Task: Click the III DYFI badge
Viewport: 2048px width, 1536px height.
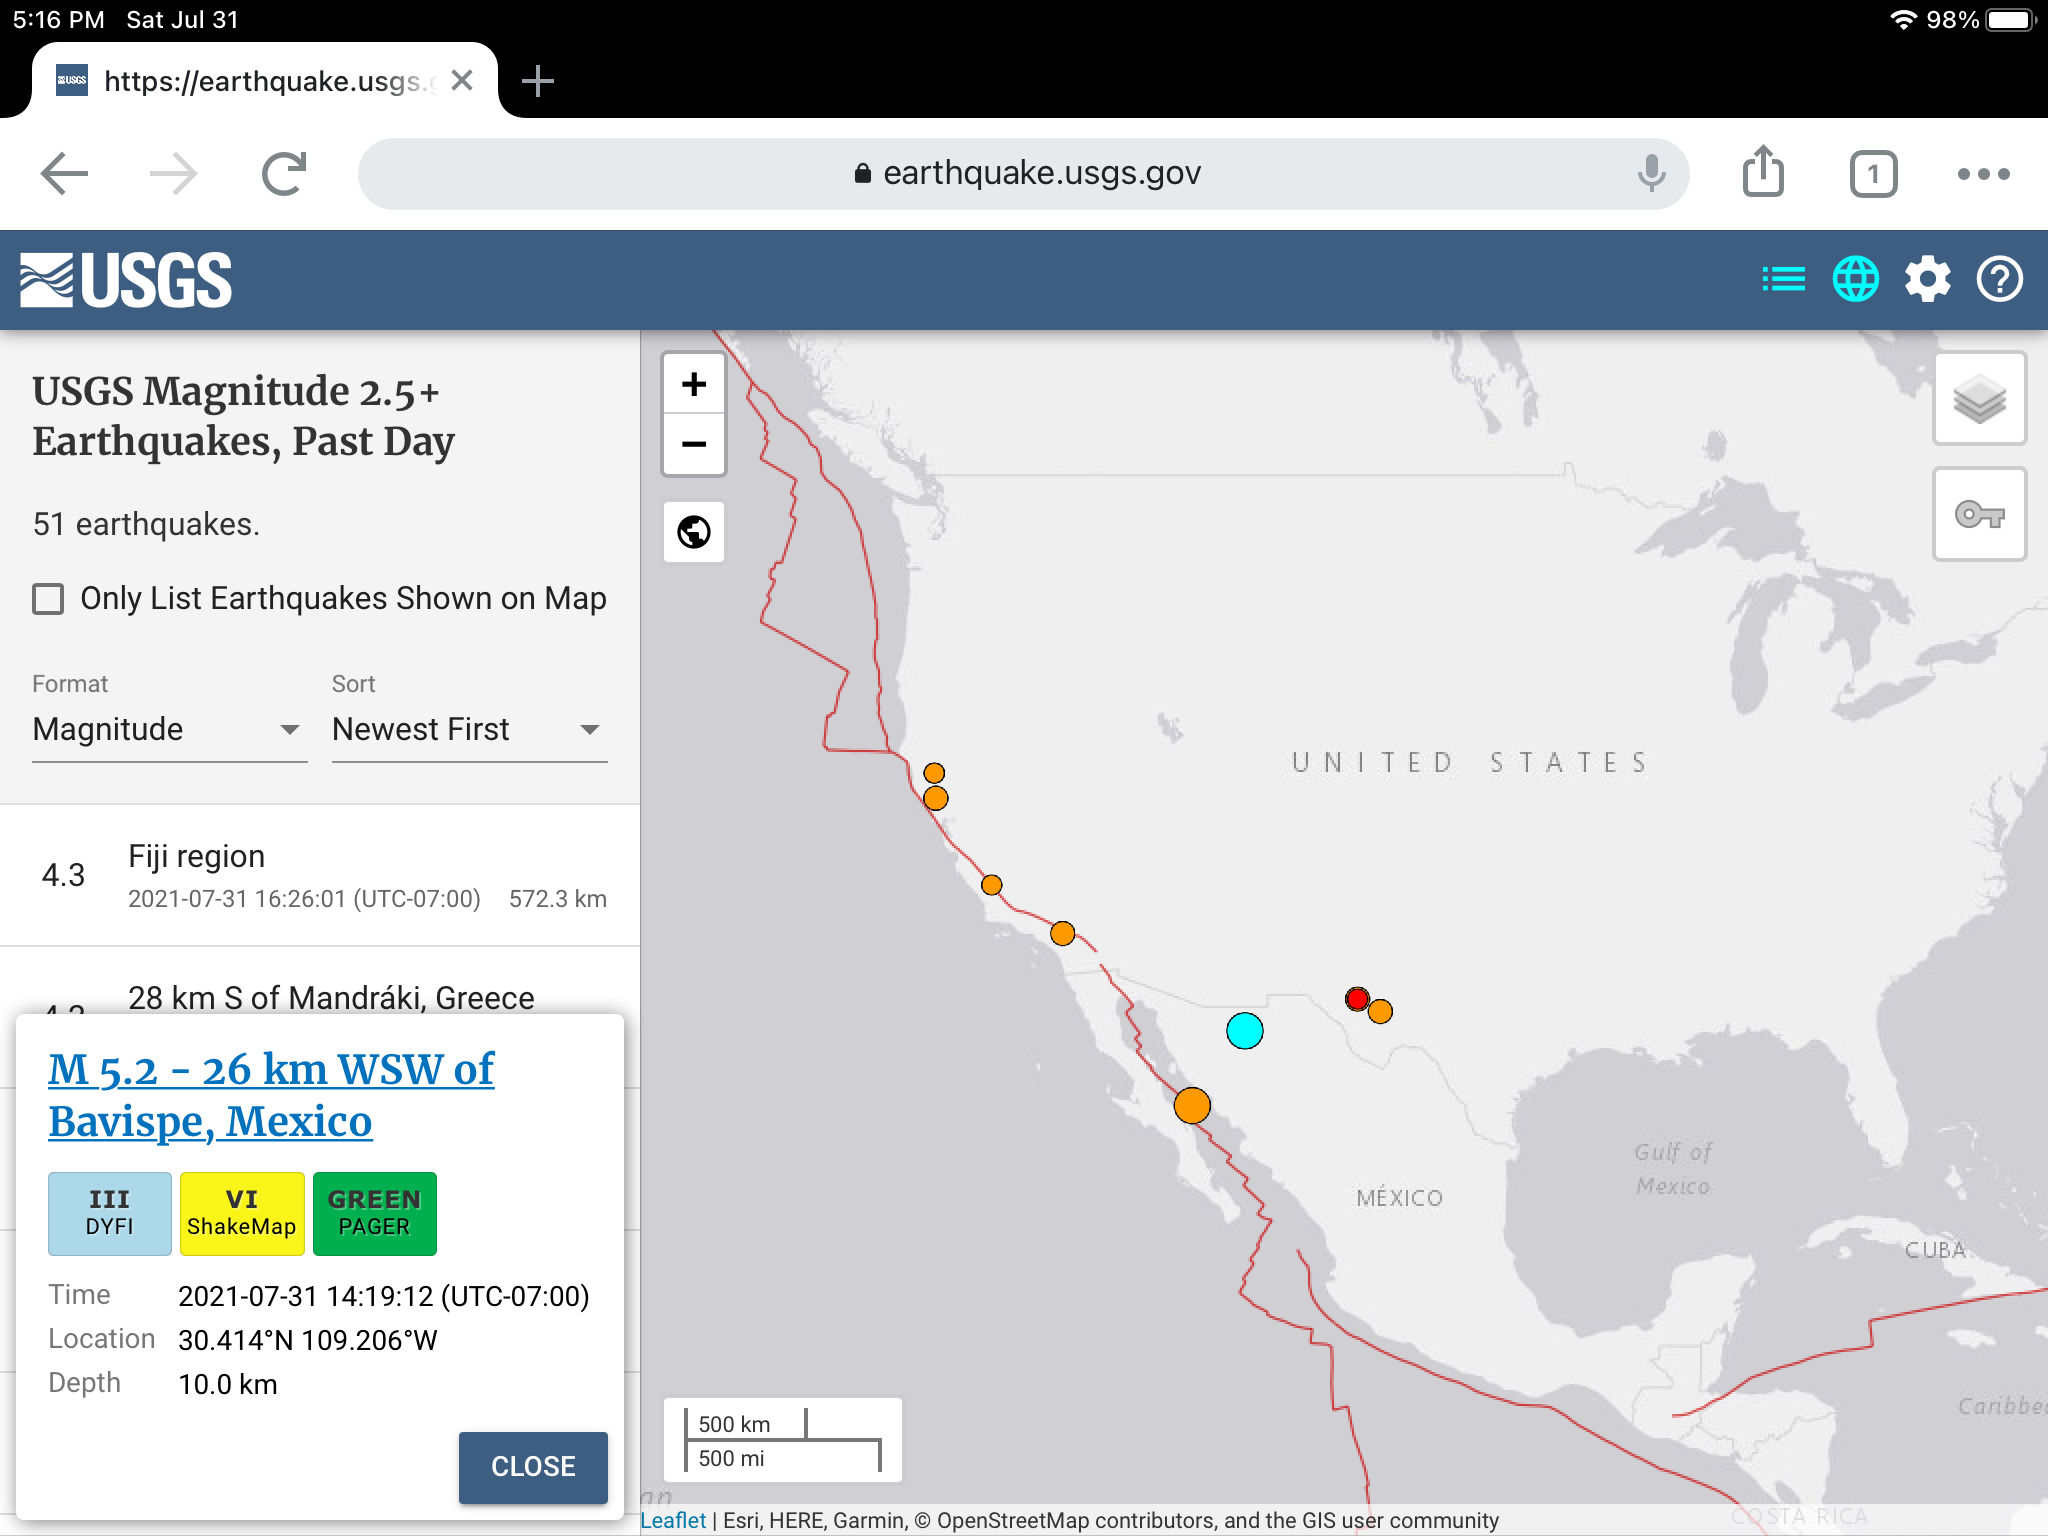Action: (109, 1213)
